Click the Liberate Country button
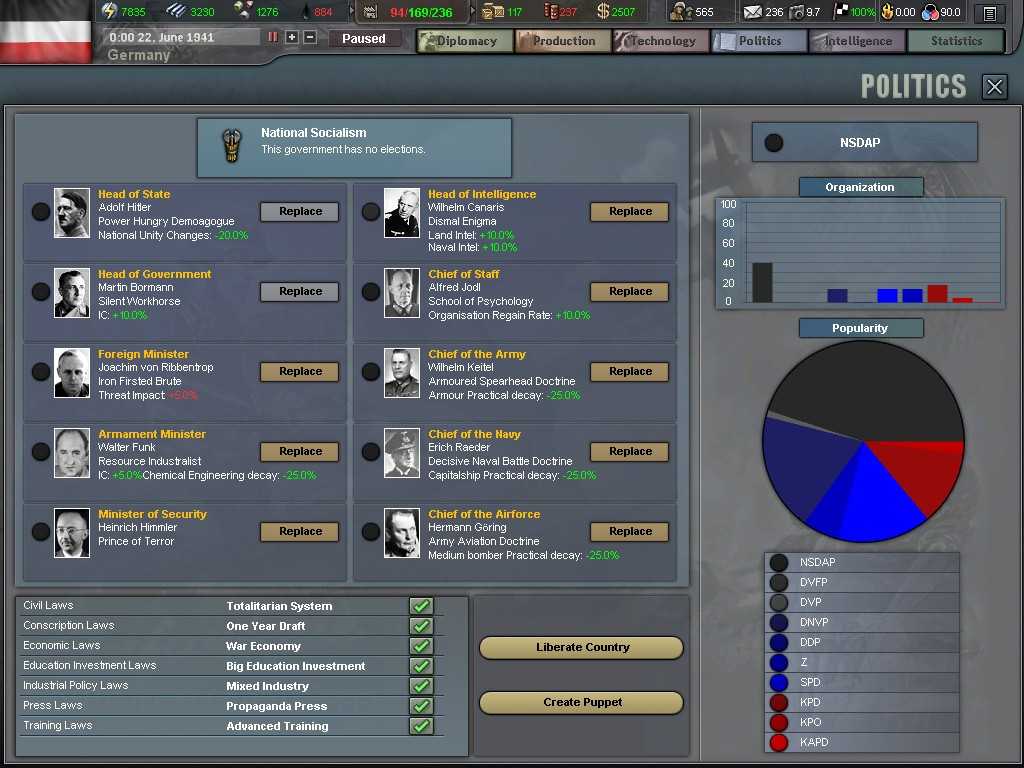1024x768 pixels. click(581, 647)
